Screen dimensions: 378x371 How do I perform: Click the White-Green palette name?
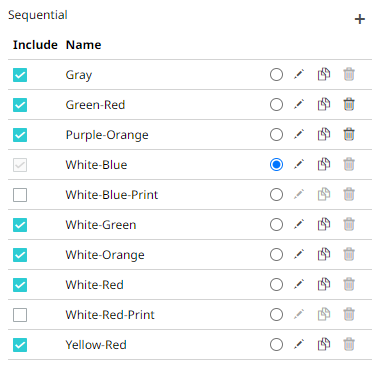[x=101, y=225]
